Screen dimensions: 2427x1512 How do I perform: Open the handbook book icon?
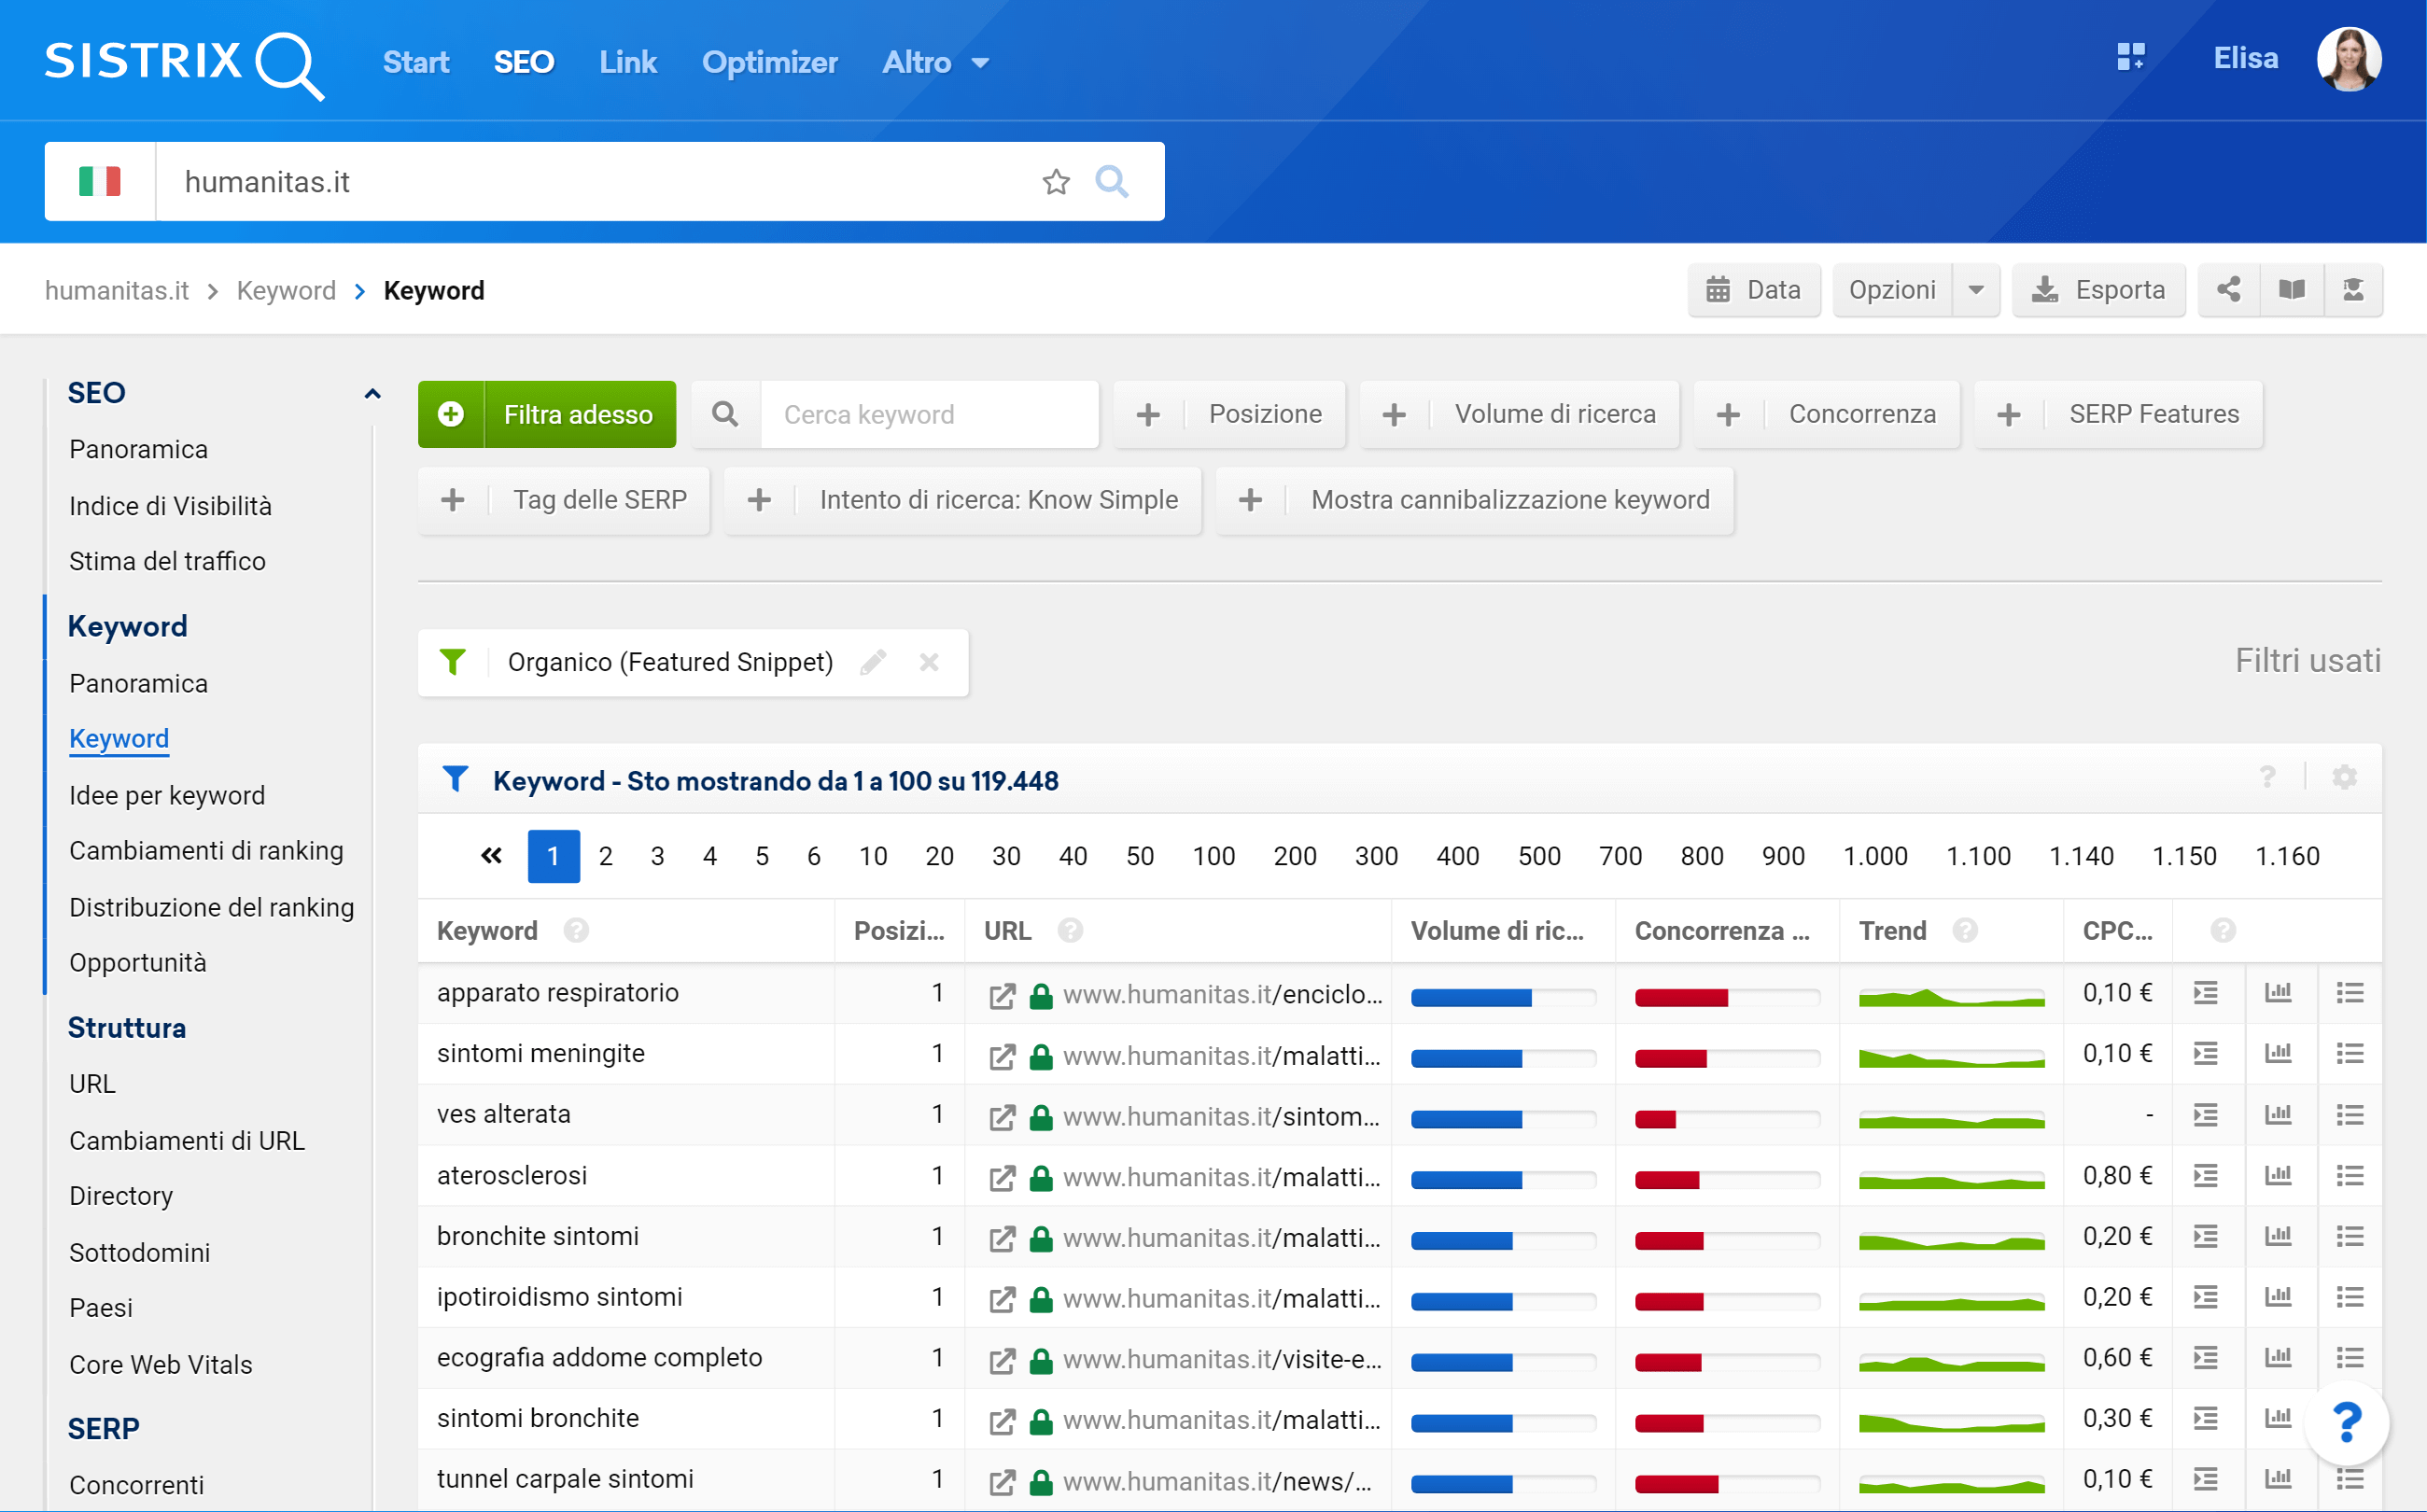(2291, 290)
